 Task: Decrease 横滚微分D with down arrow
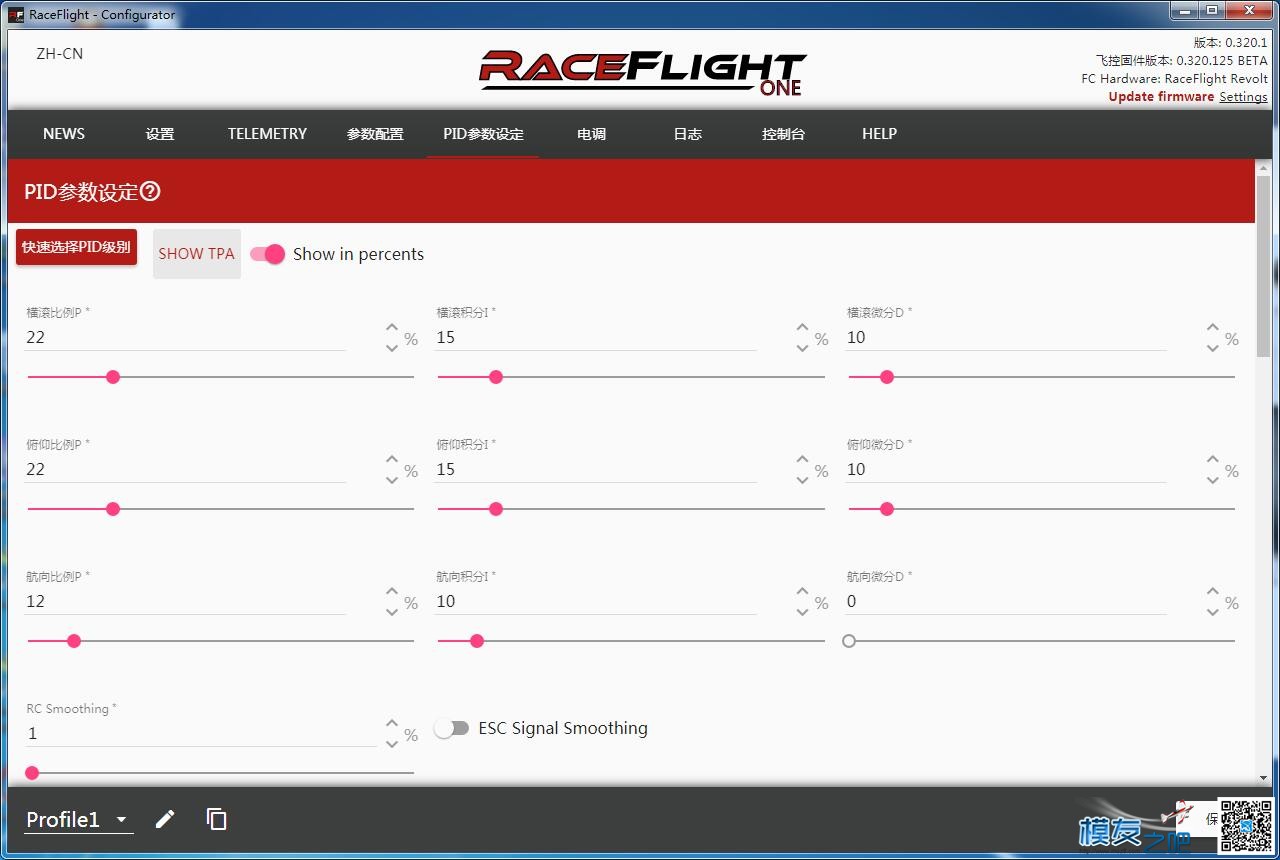(1212, 347)
